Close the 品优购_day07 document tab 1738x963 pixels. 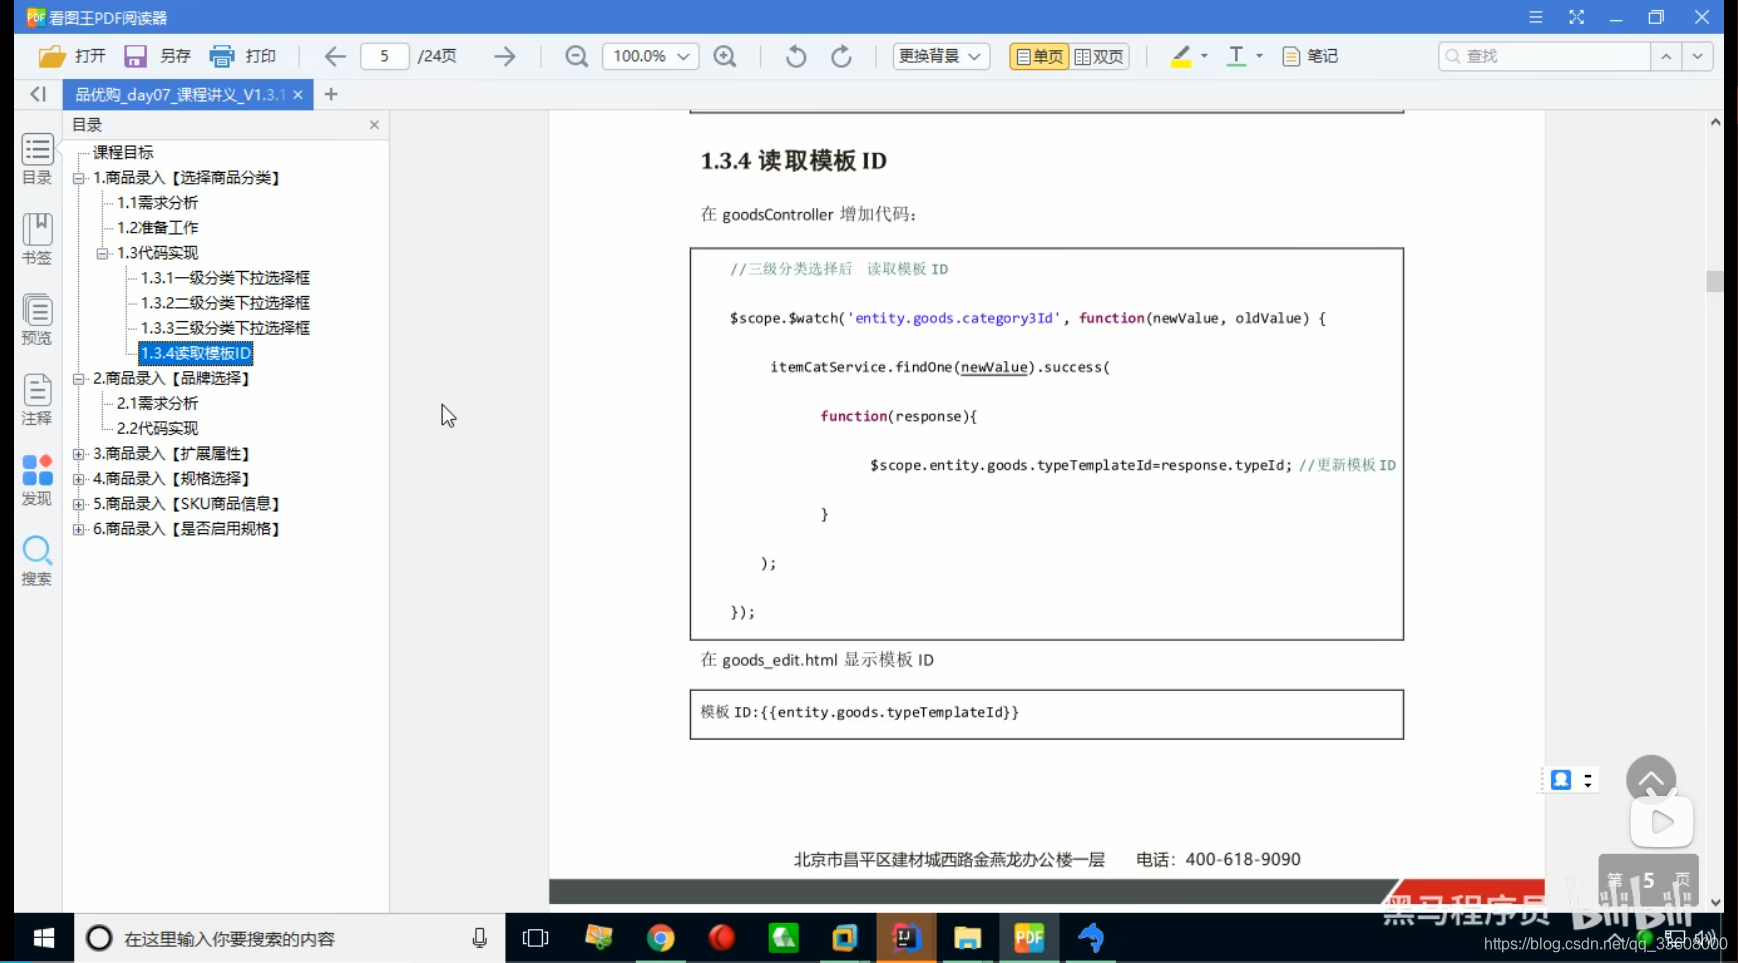pyautogui.click(x=298, y=94)
